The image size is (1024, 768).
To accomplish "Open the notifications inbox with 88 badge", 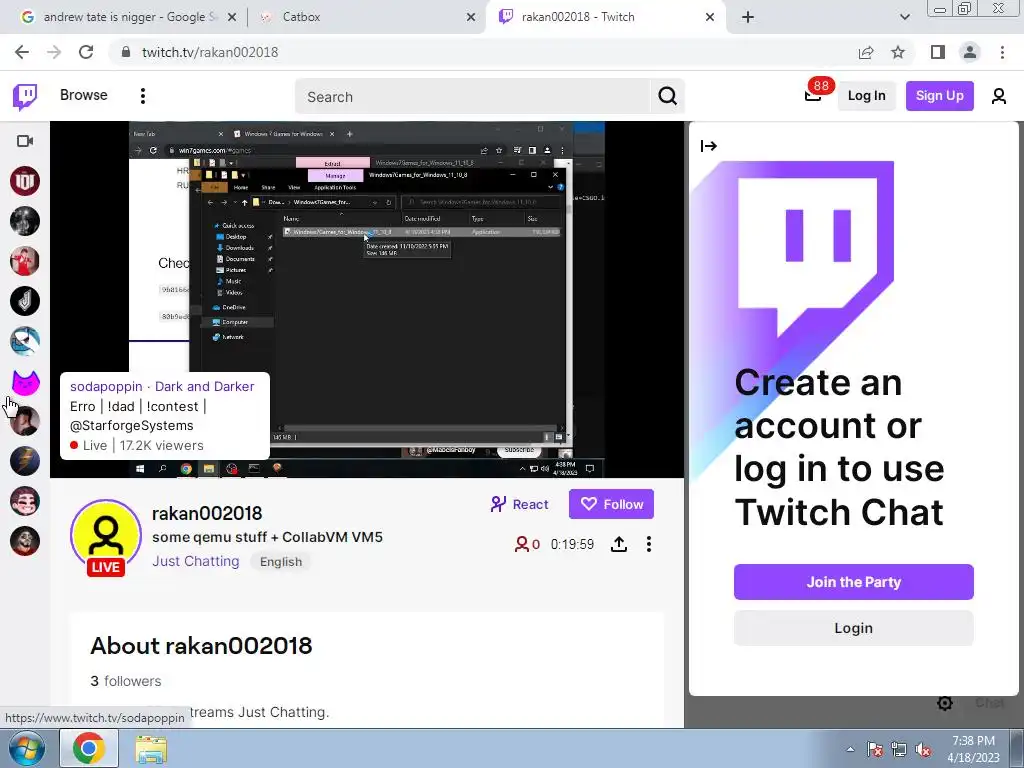I will (813, 95).
